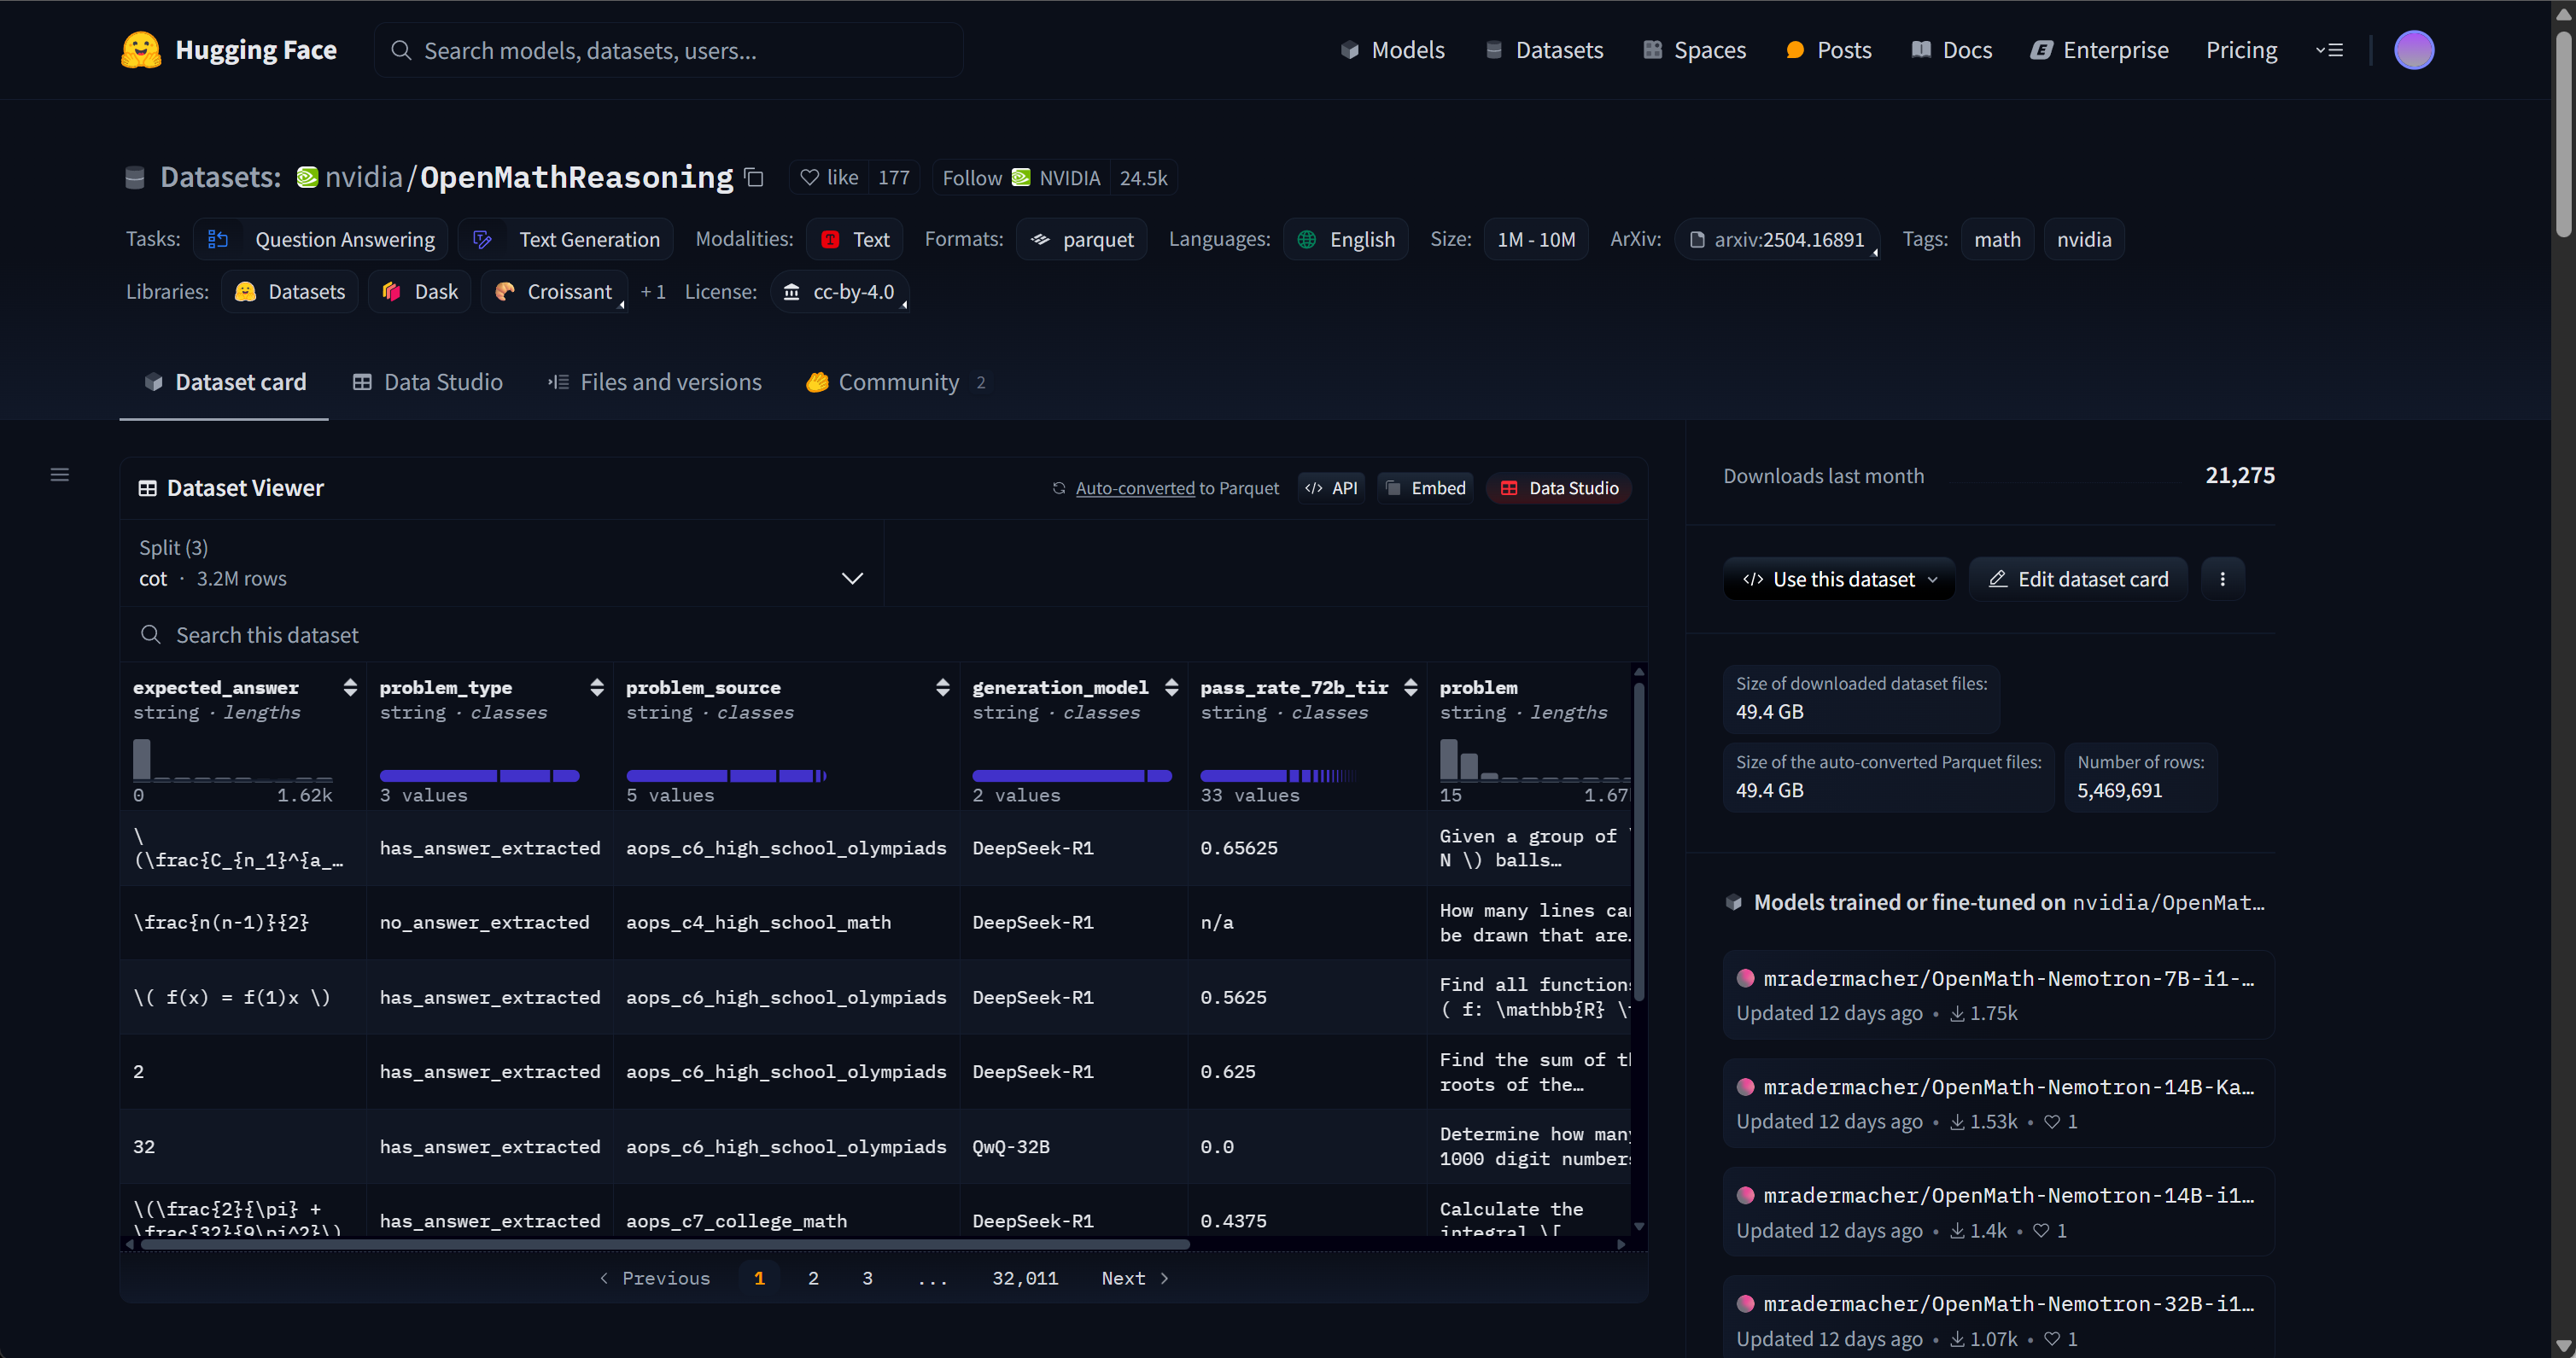Click the three-dot more options button
The image size is (2576, 1358).
pos(2222,579)
